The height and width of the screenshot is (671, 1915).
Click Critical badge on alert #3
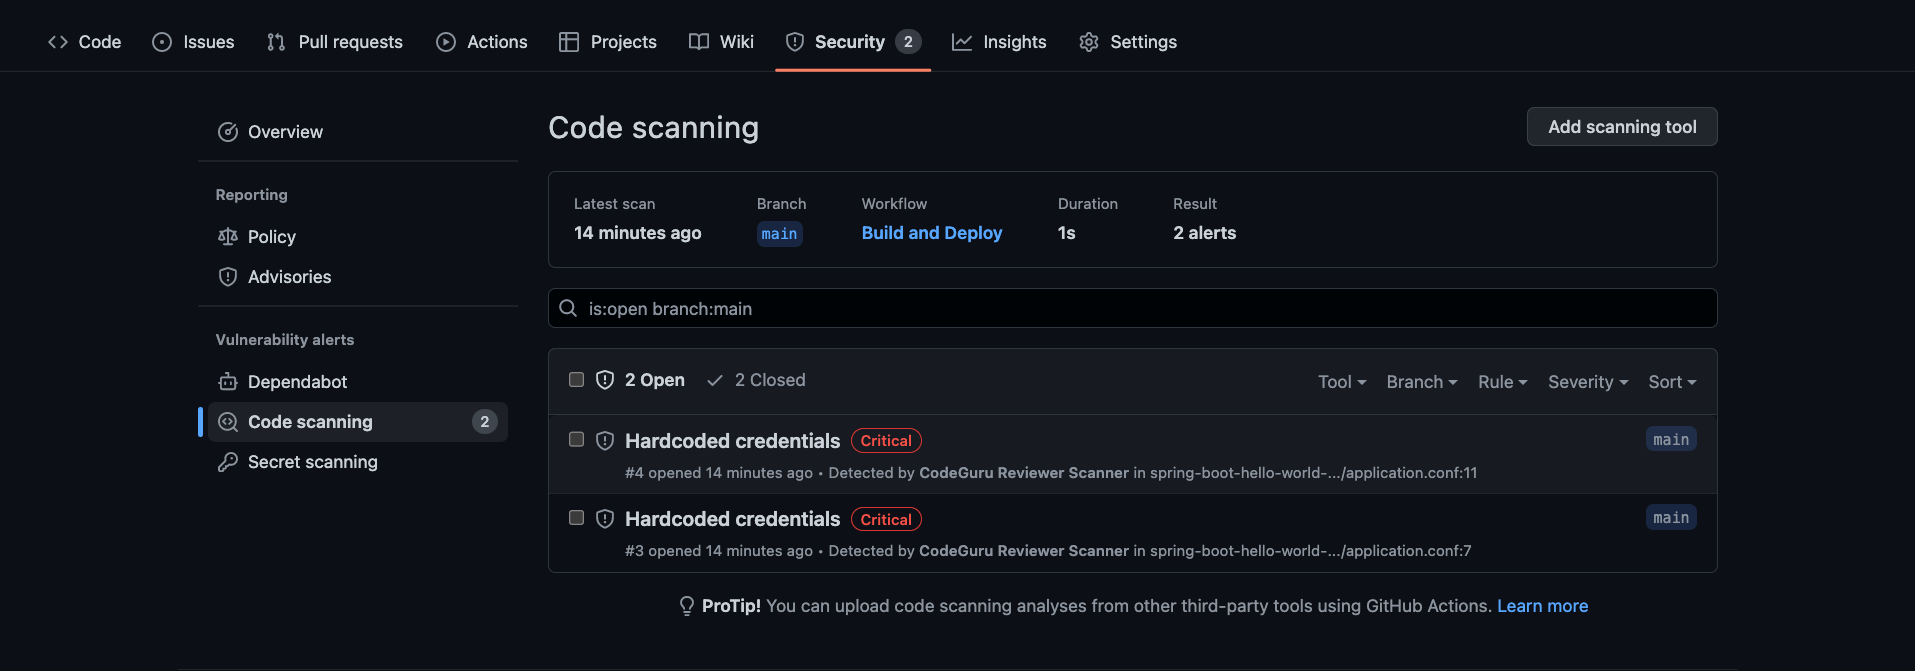[886, 520]
